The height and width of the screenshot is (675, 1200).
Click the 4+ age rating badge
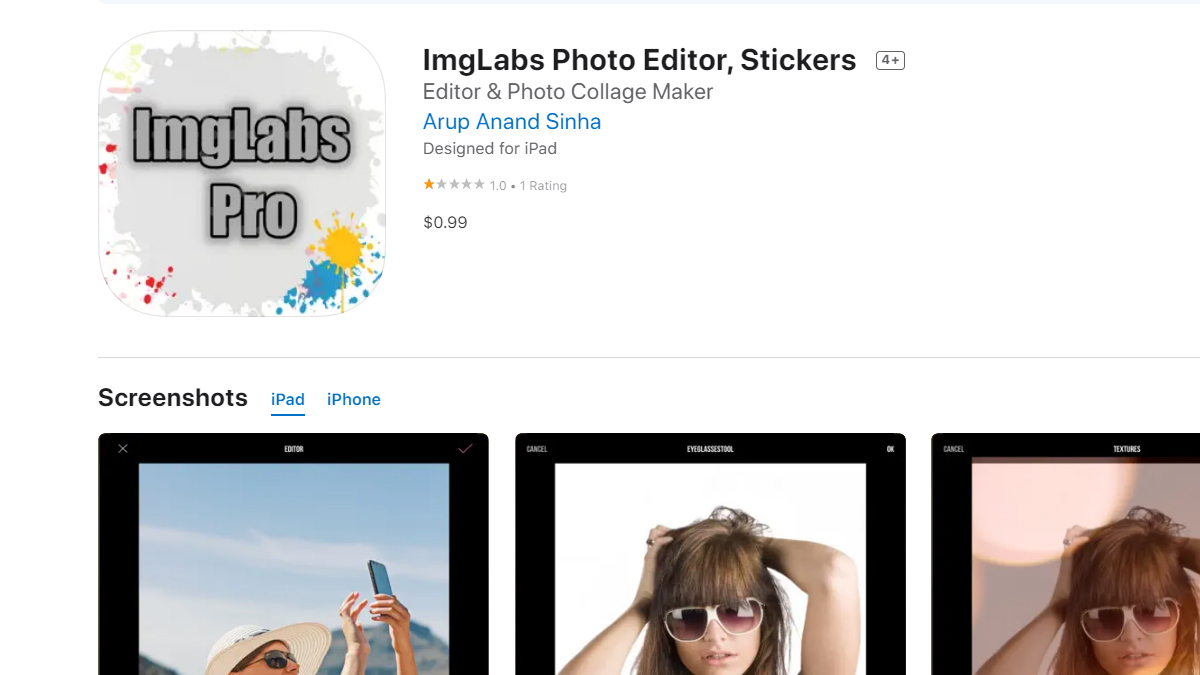click(890, 60)
